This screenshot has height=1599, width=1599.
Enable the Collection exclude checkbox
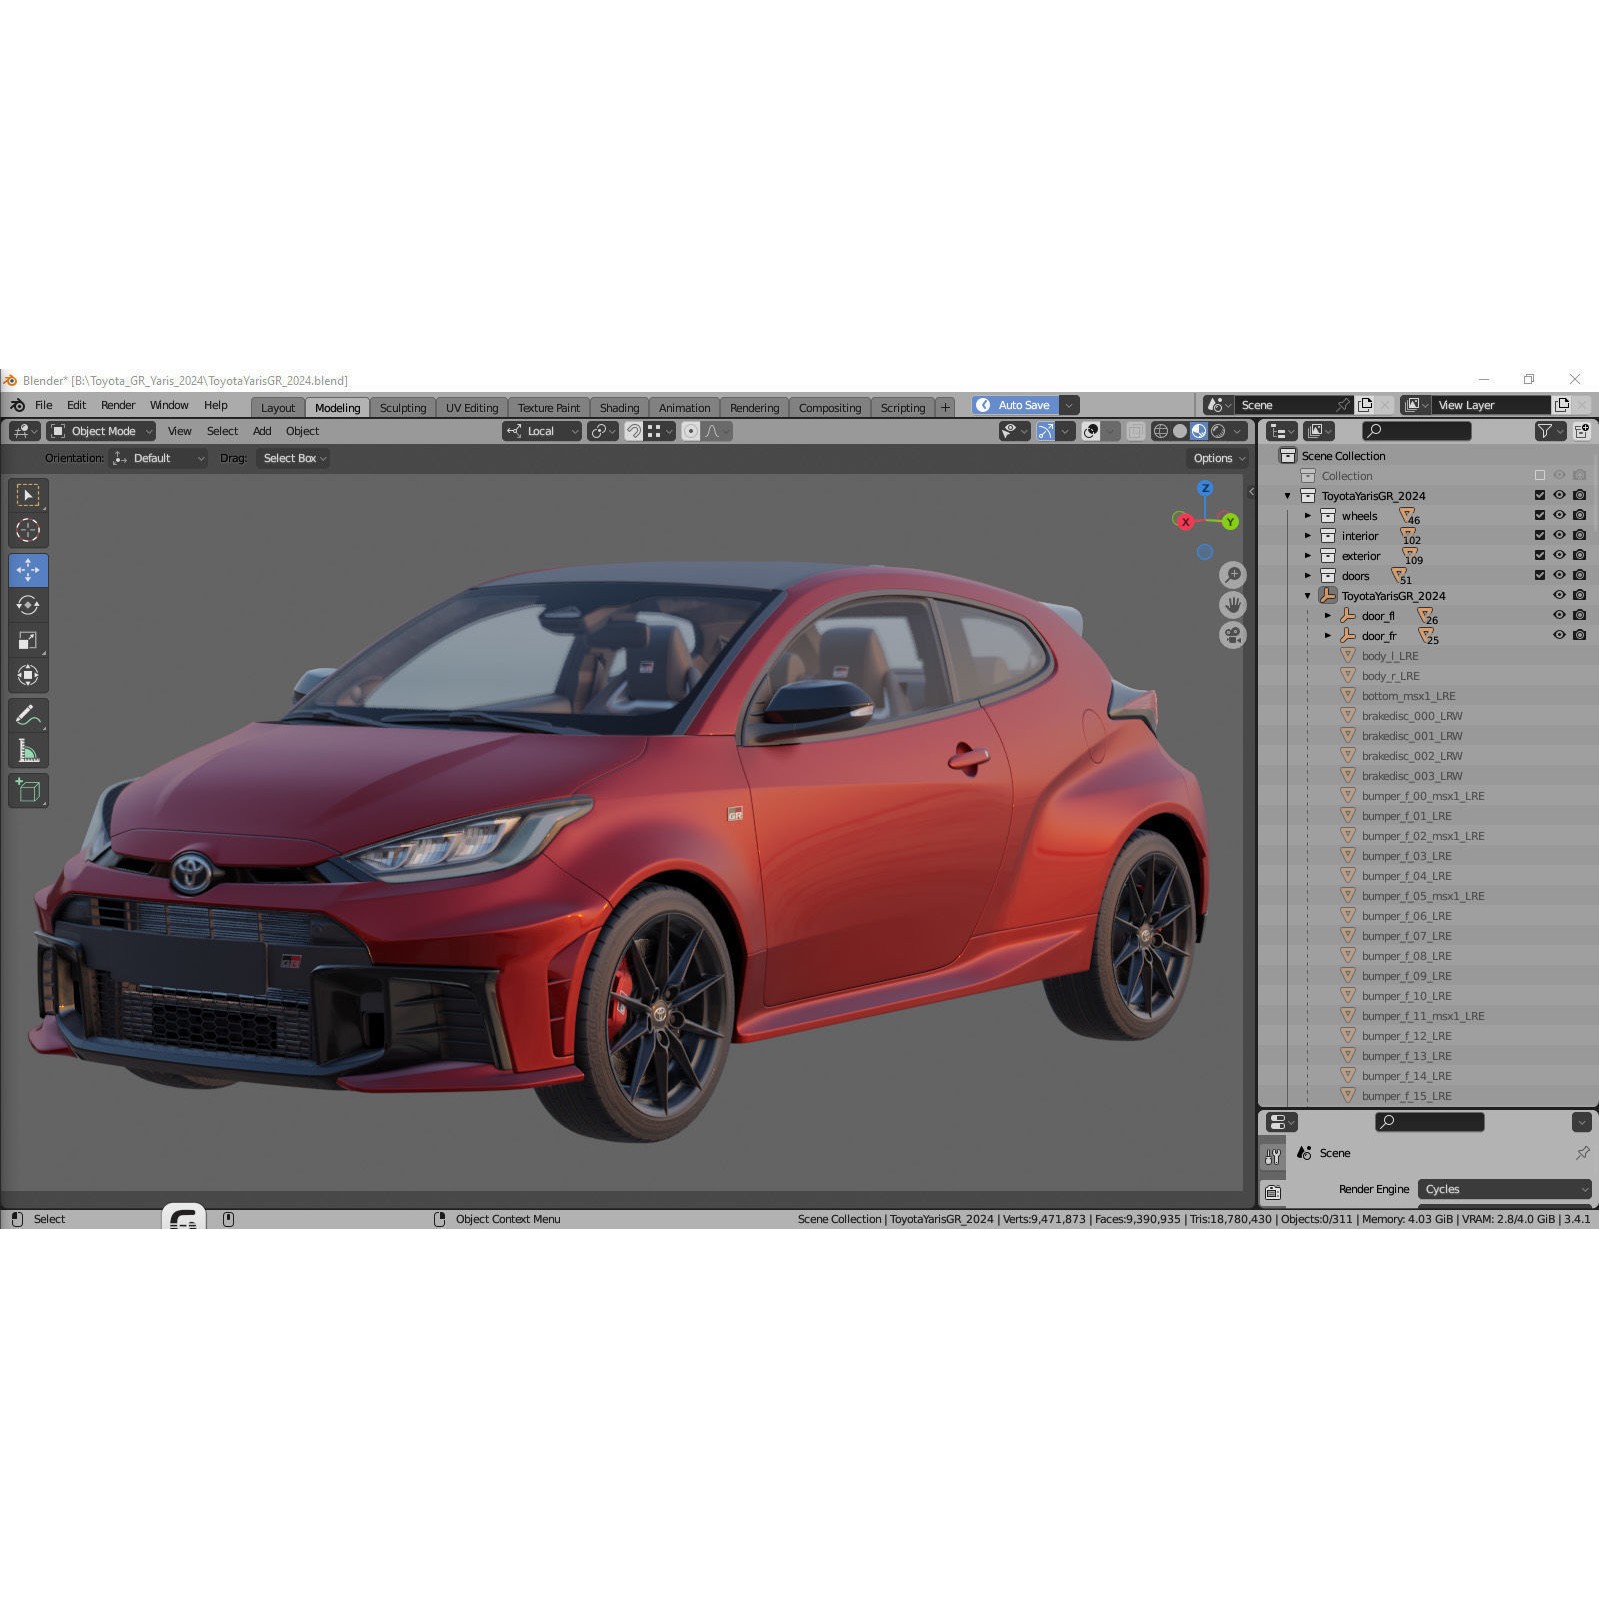pyautogui.click(x=1540, y=475)
